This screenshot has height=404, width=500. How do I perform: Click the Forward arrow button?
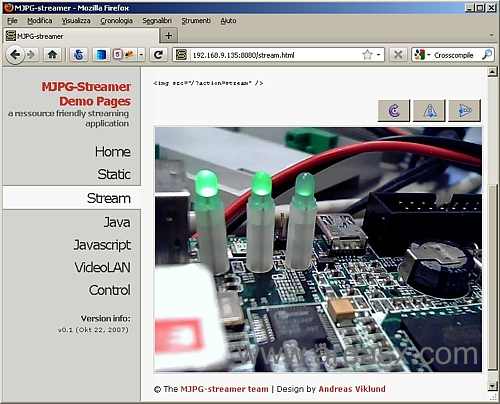pyautogui.click(x=31, y=55)
